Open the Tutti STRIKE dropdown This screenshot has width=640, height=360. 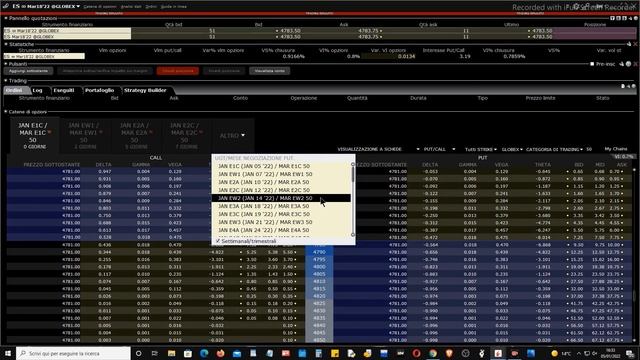point(481,149)
